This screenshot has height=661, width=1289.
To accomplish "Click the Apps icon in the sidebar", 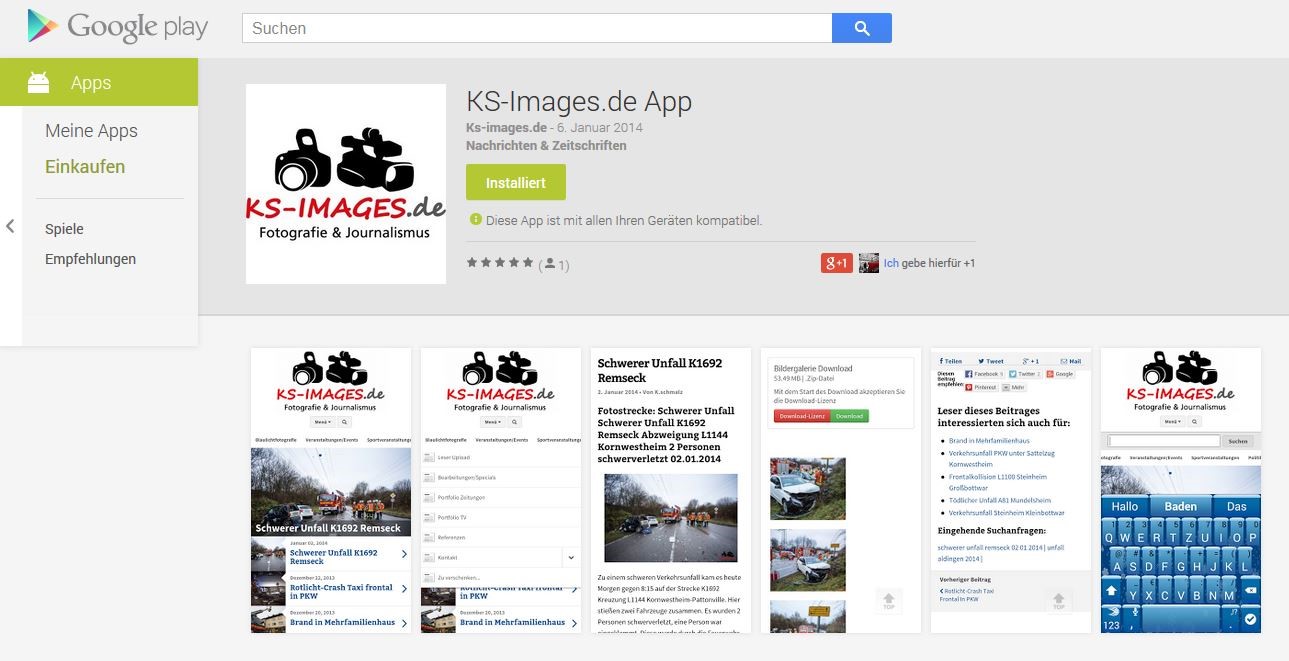I will pyautogui.click(x=37, y=83).
